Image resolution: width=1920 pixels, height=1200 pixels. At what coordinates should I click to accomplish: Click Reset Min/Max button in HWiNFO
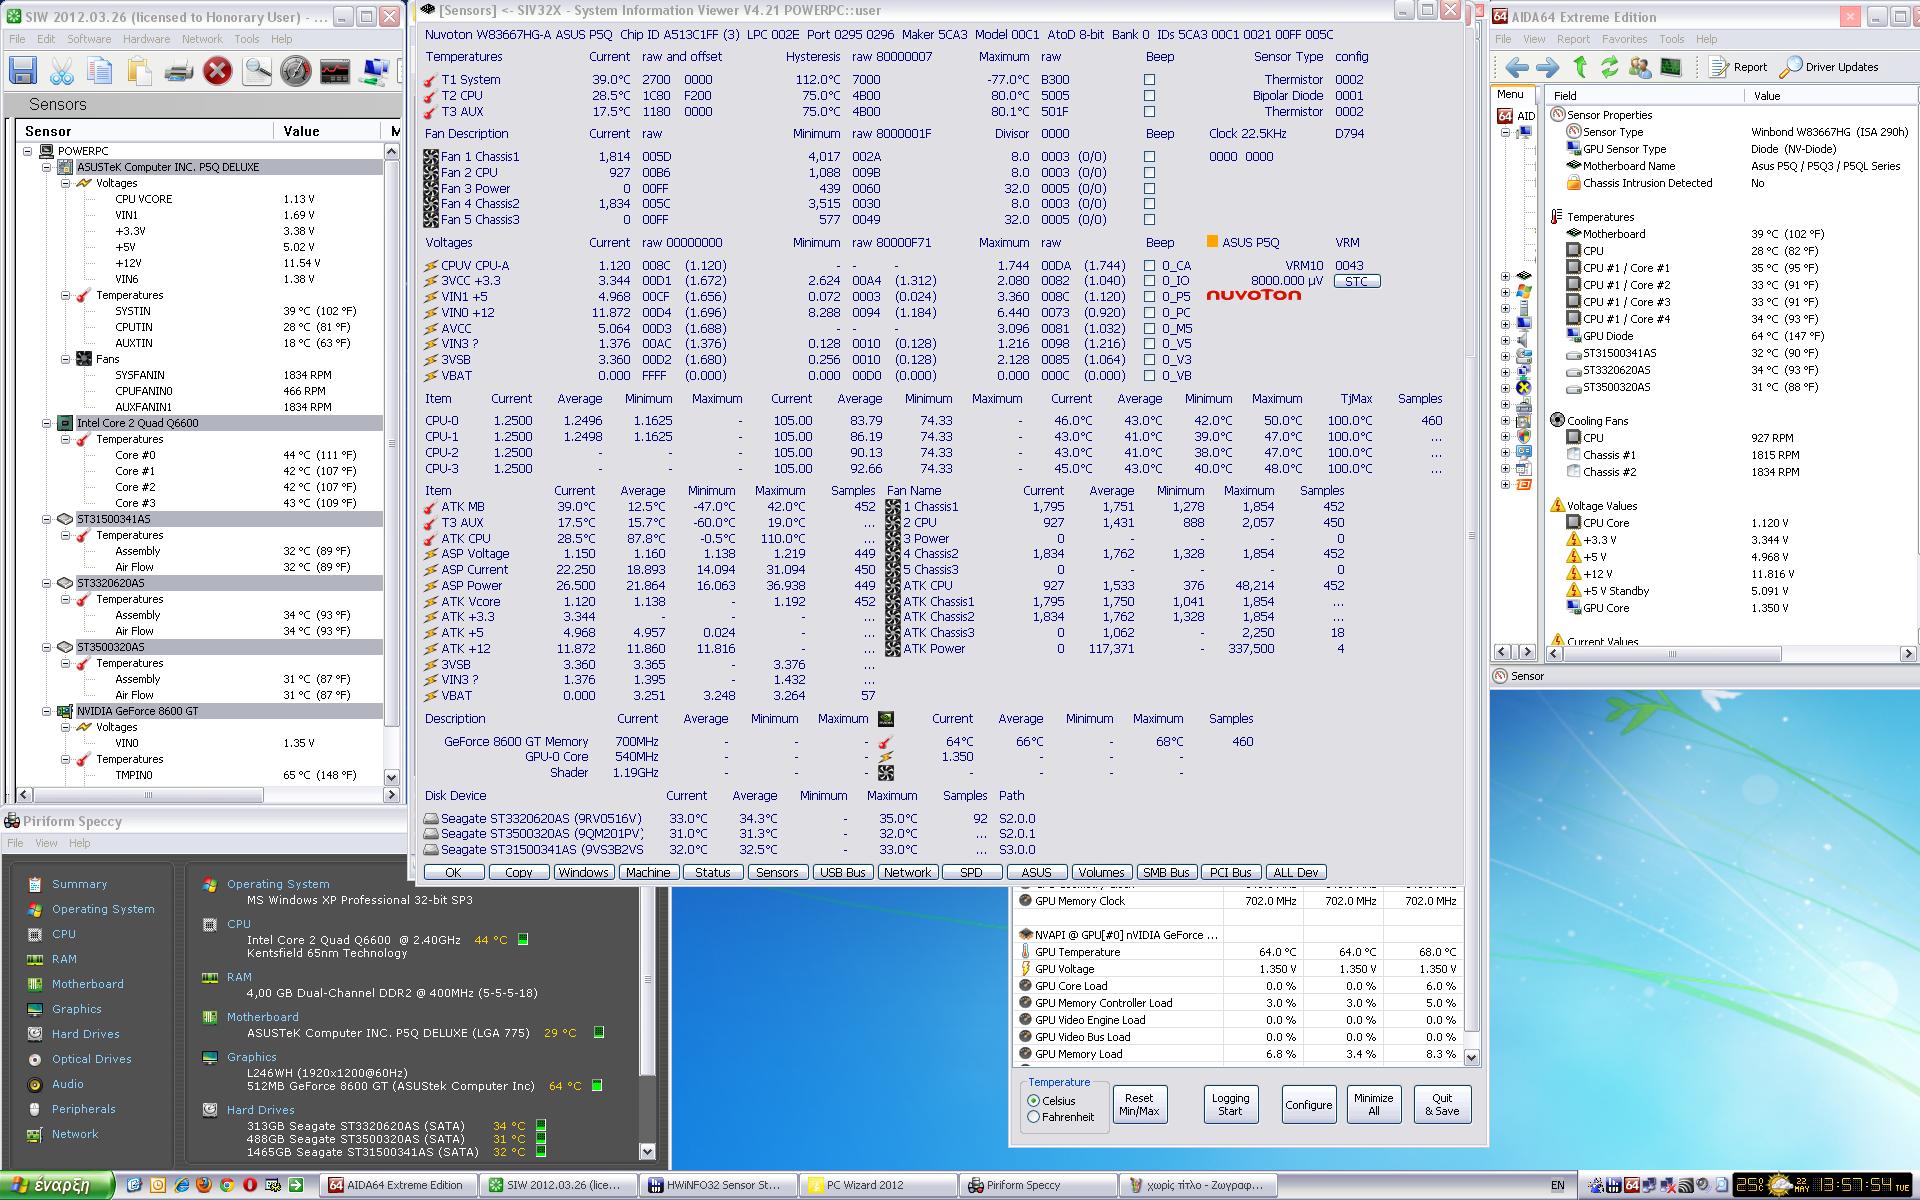pyautogui.click(x=1139, y=1104)
